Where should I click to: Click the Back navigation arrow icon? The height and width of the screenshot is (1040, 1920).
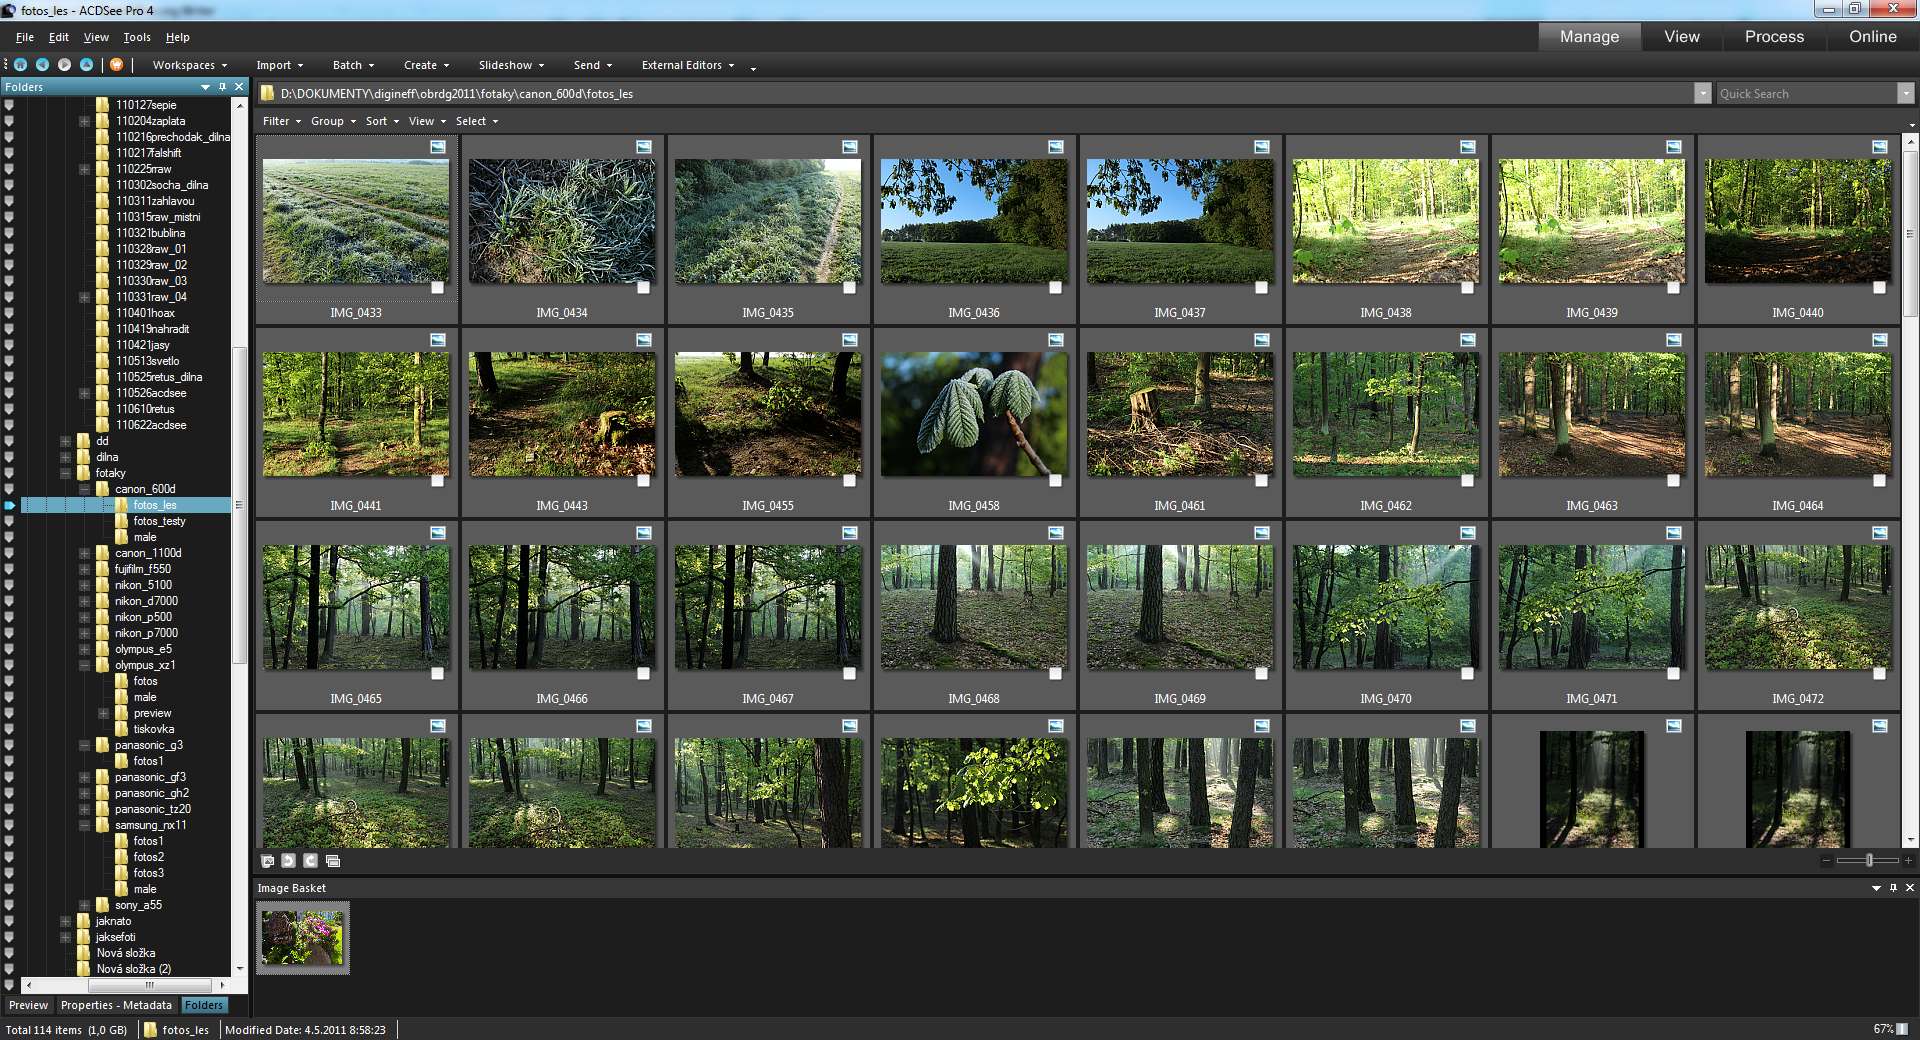coord(42,65)
